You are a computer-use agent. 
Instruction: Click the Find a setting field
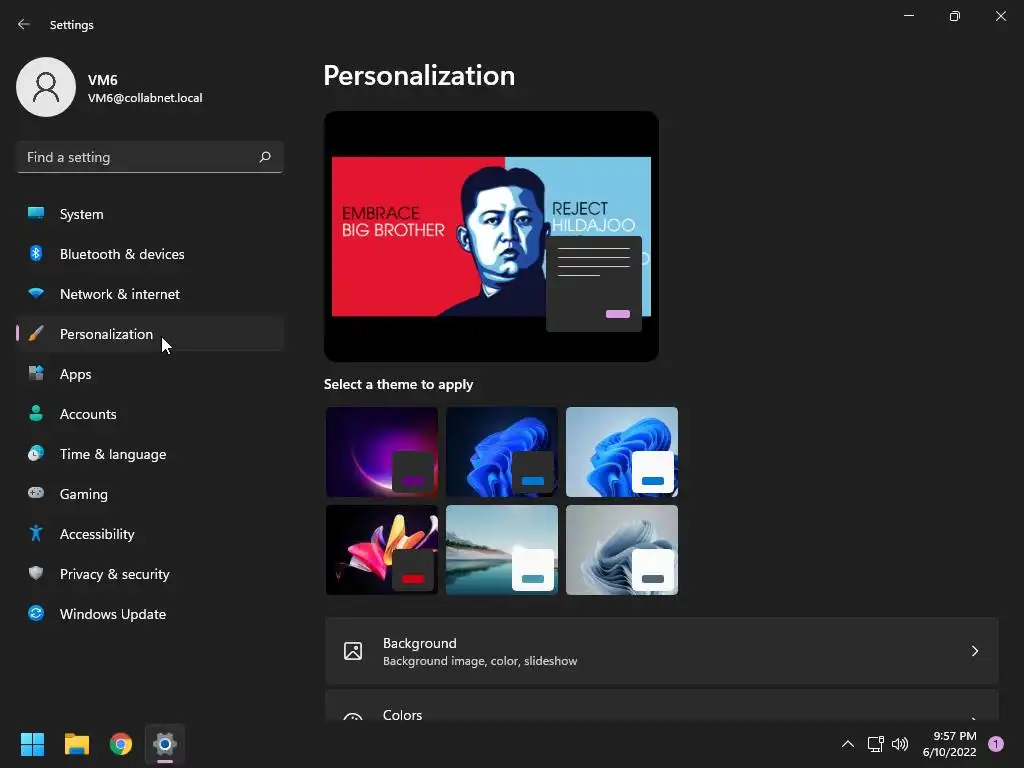tap(150, 157)
